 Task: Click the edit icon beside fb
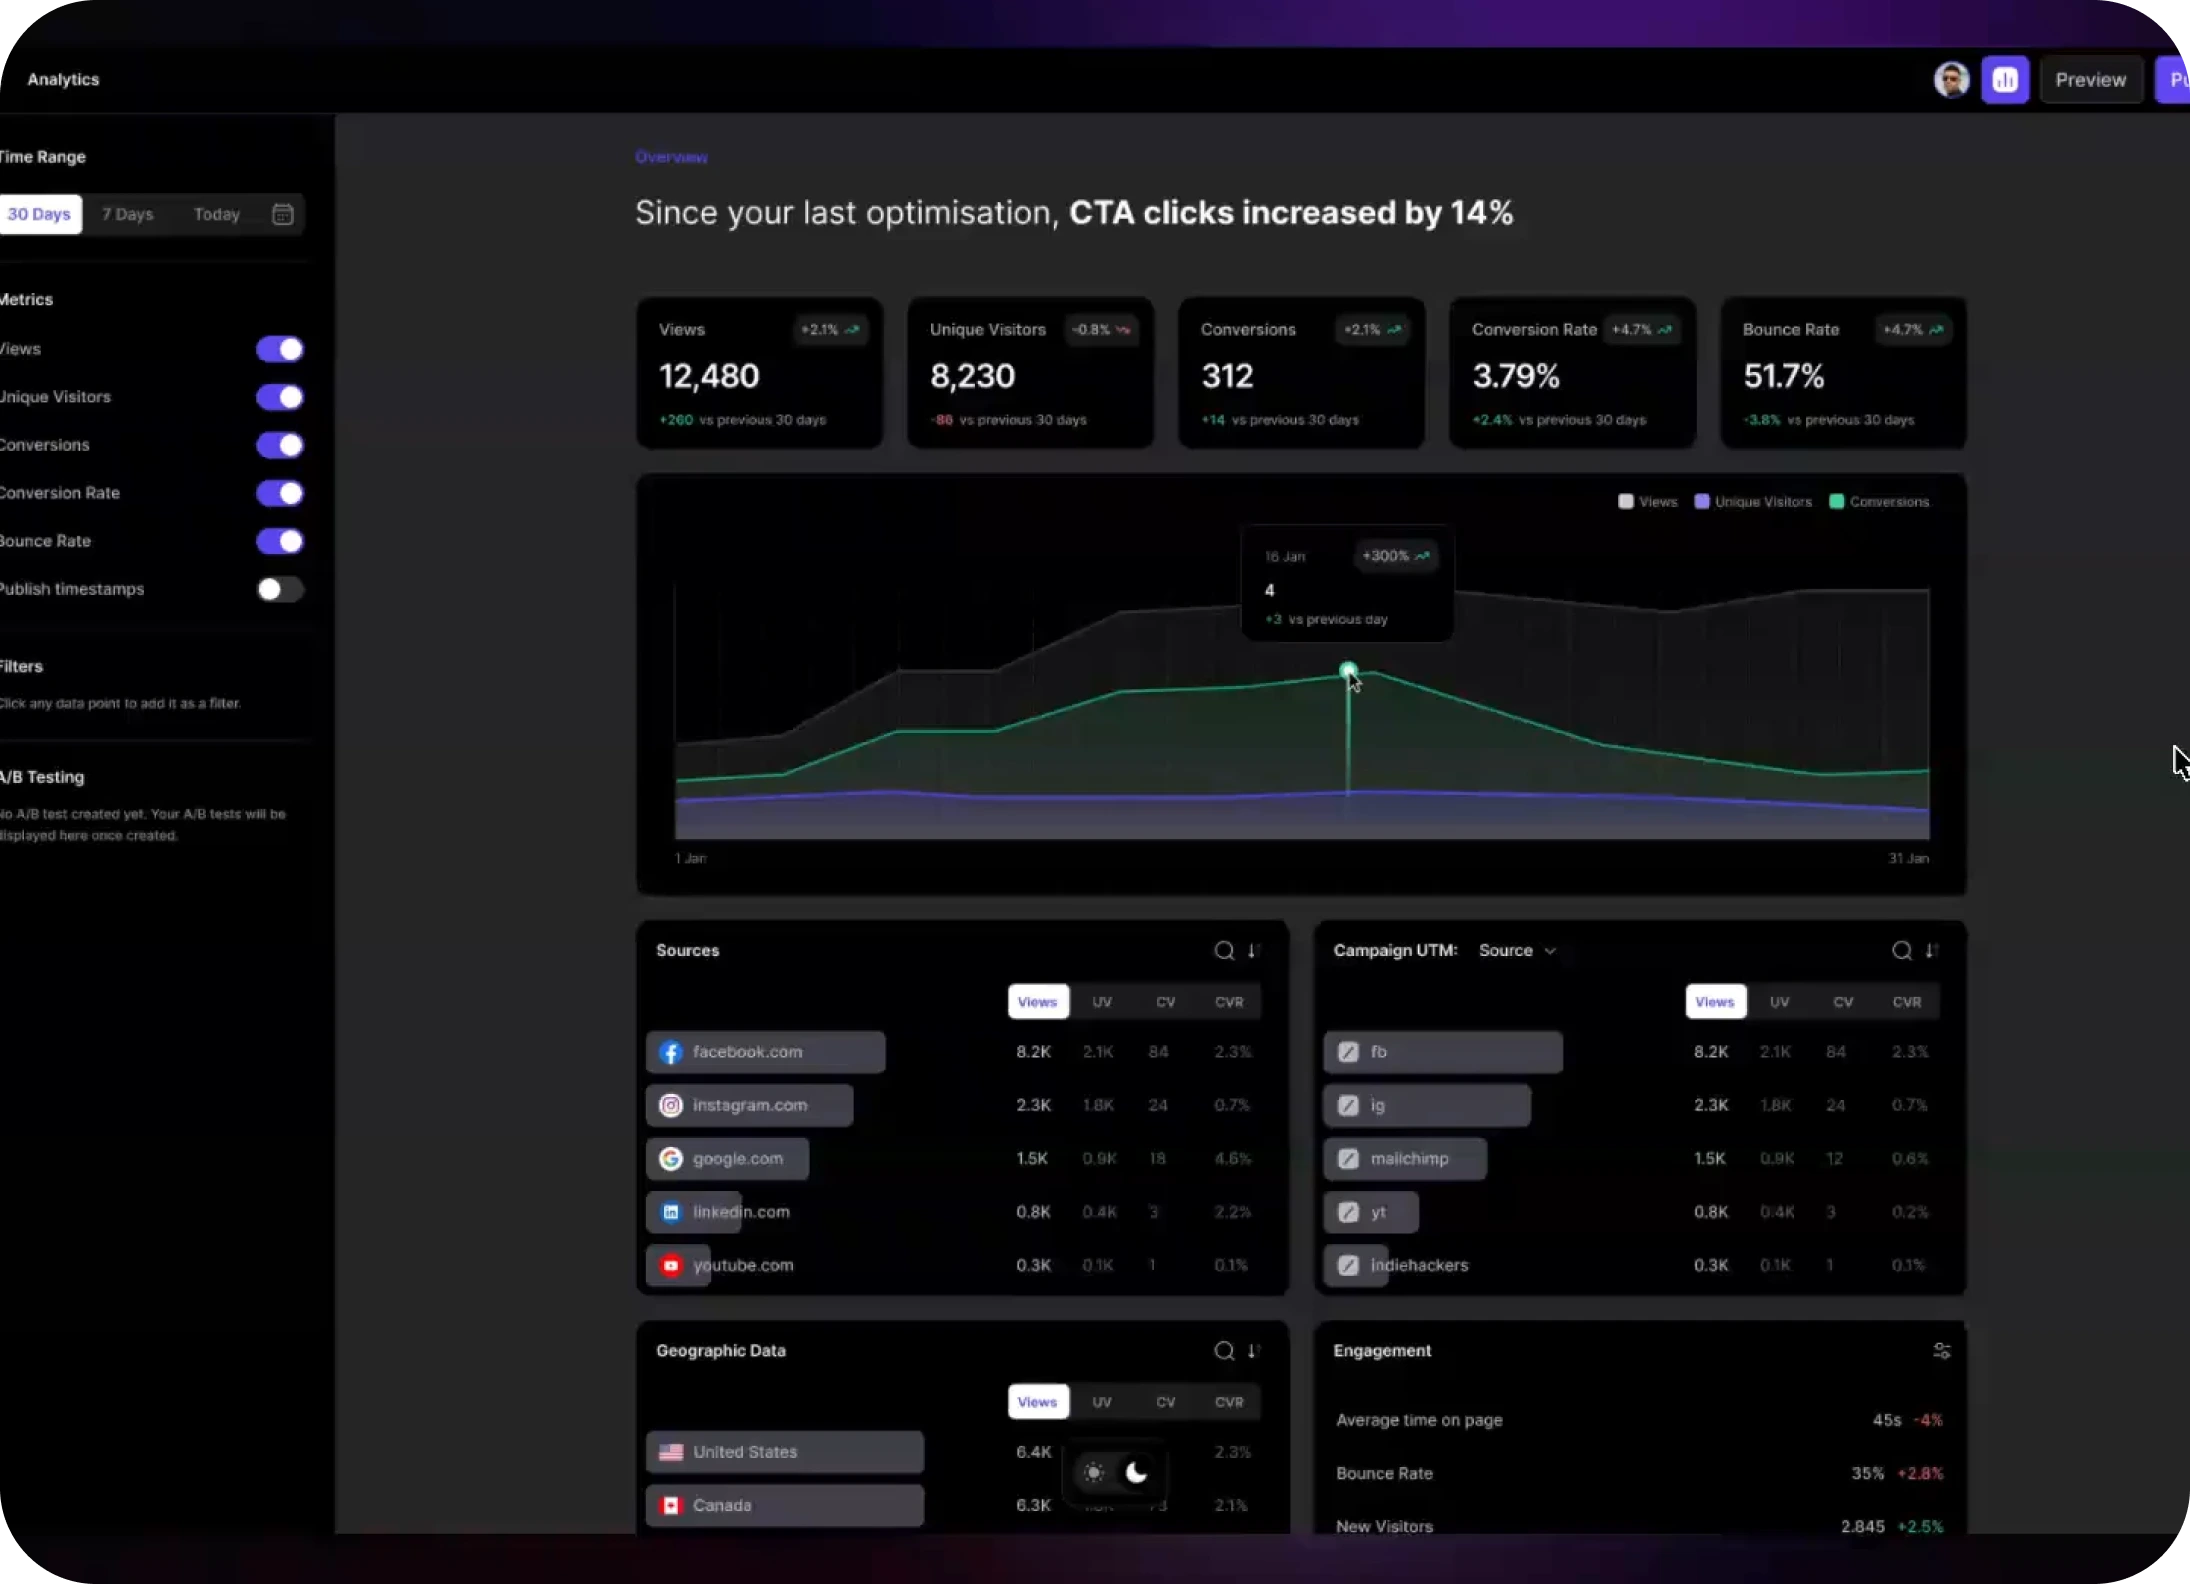(x=1348, y=1052)
